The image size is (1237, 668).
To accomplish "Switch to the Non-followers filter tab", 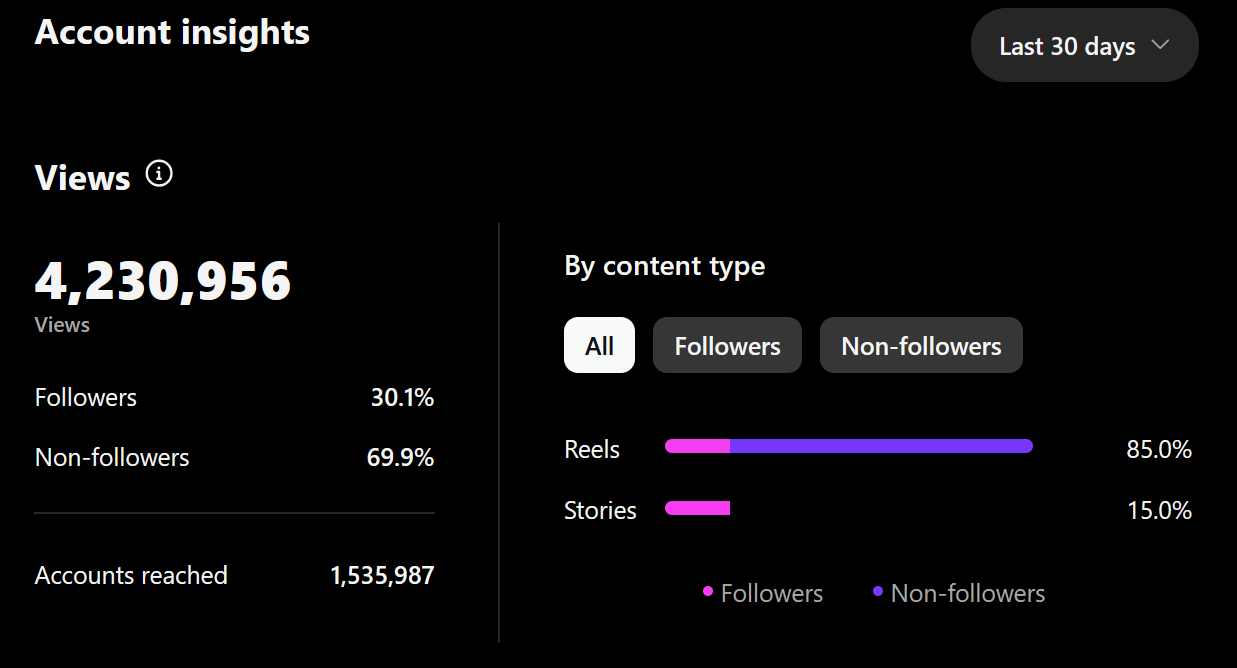I will point(921,346).
